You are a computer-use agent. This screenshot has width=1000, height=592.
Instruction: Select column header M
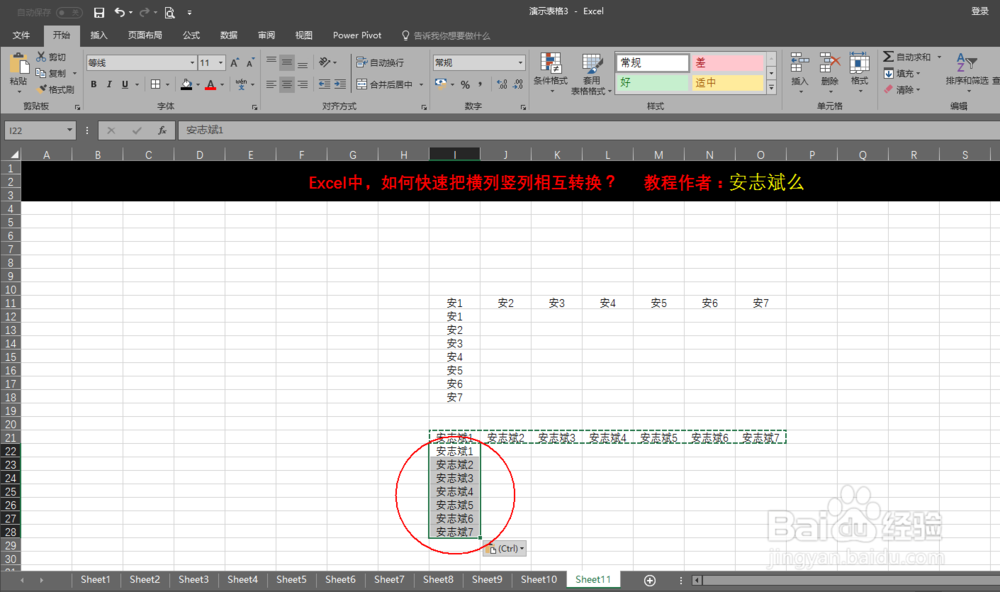point(659,154)
